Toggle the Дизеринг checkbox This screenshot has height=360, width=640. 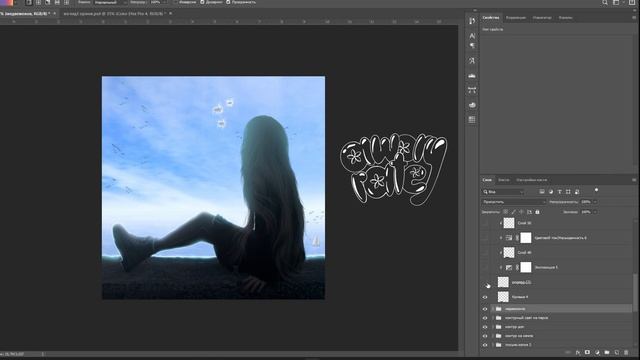point(202,2)
